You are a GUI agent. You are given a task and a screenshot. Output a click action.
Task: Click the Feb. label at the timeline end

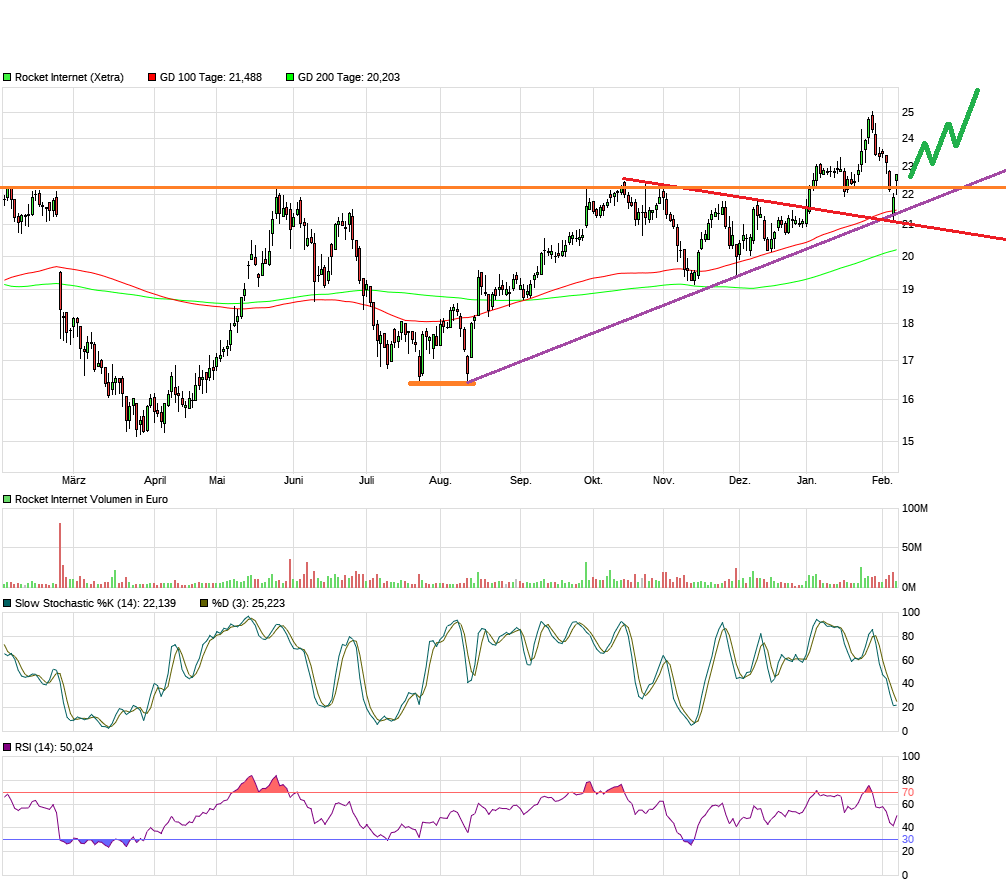point(881,480)
